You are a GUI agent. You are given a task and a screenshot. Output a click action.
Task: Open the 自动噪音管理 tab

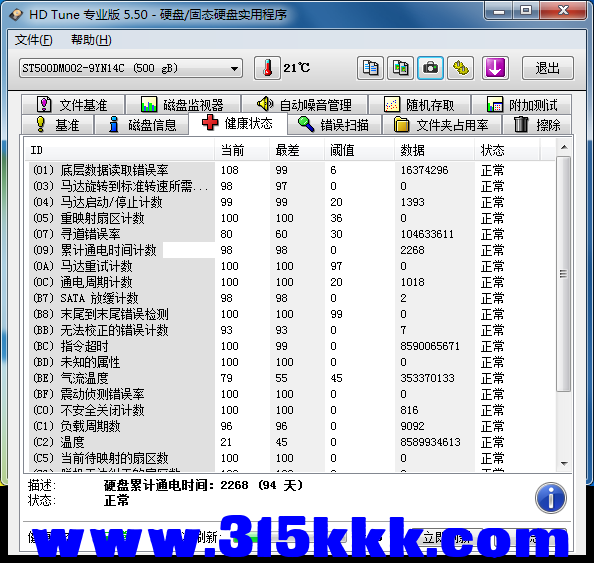tap(305, 105)
